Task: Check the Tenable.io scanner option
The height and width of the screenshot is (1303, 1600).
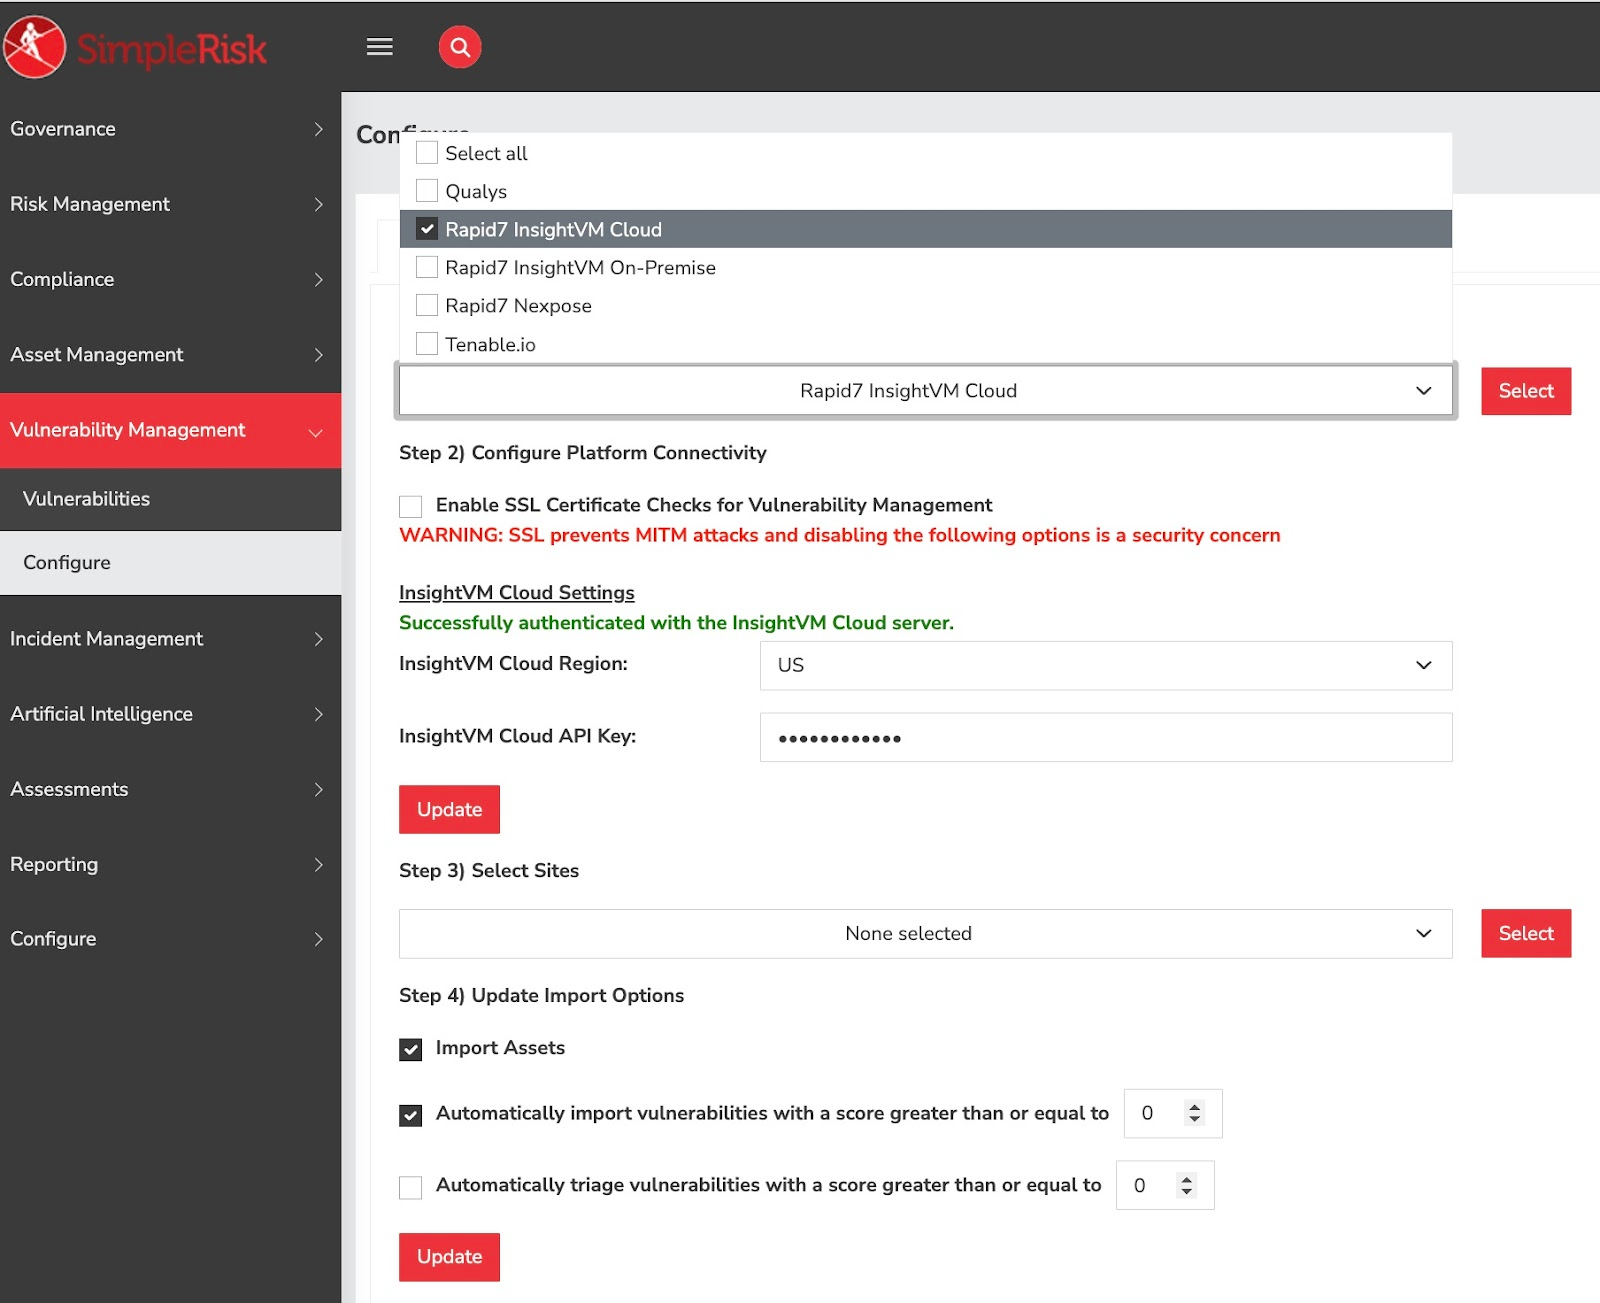Action: pyautogui.click(x=427, y=342)
